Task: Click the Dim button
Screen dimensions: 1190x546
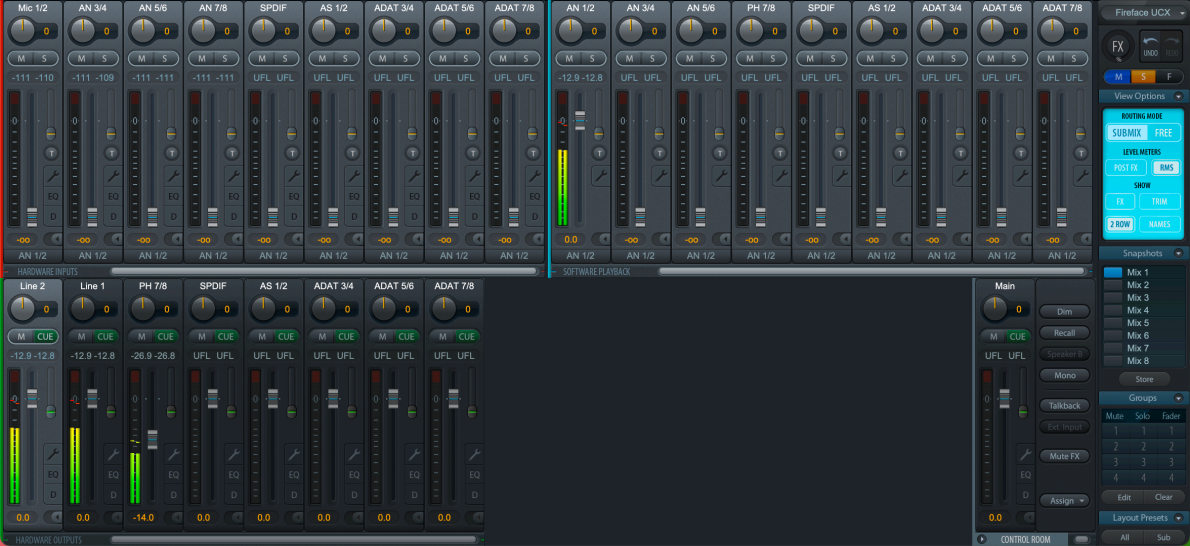Action: click(x=1064, y=311)
